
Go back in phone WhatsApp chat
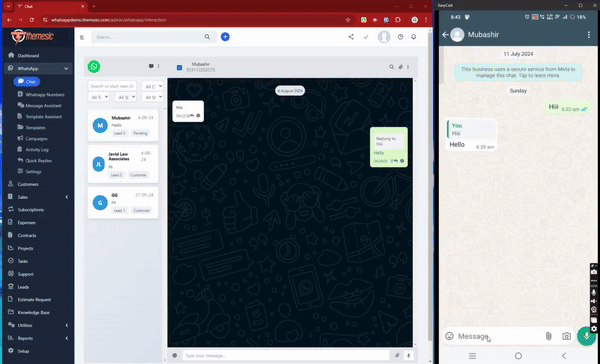(445, 34)
